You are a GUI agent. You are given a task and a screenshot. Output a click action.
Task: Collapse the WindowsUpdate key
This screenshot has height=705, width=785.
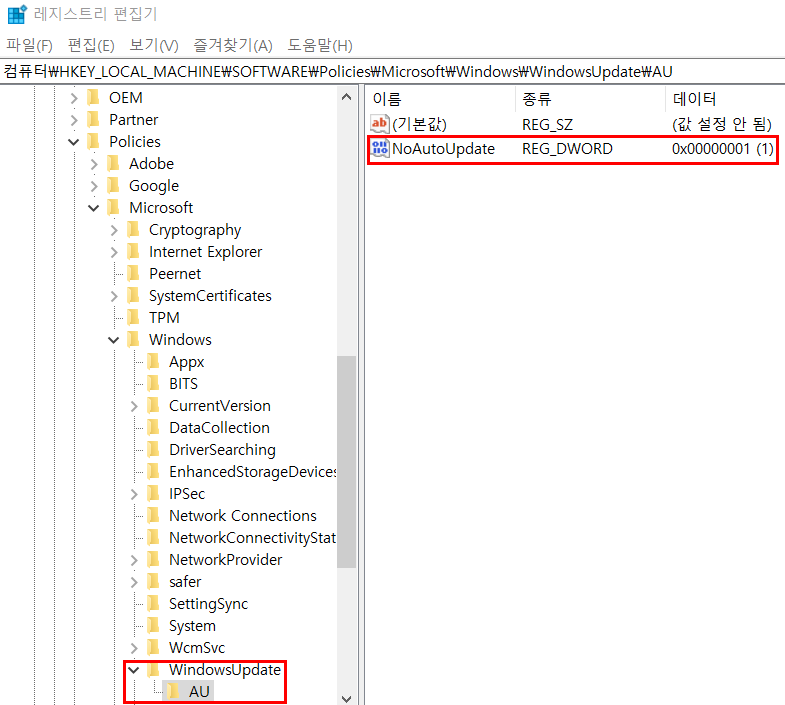134,670
